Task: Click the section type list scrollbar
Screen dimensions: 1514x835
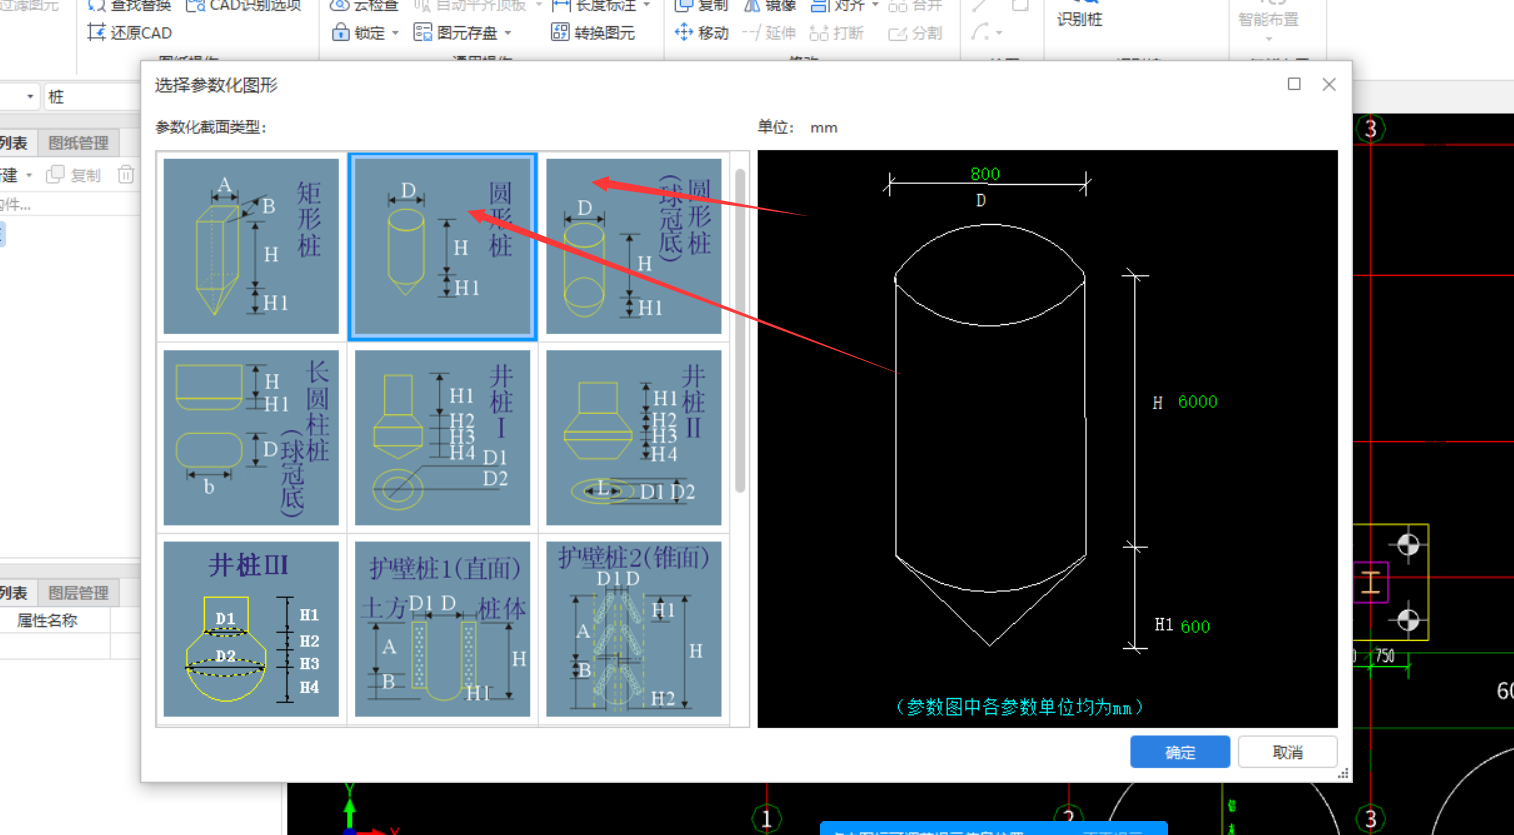Action: point(740,330)
